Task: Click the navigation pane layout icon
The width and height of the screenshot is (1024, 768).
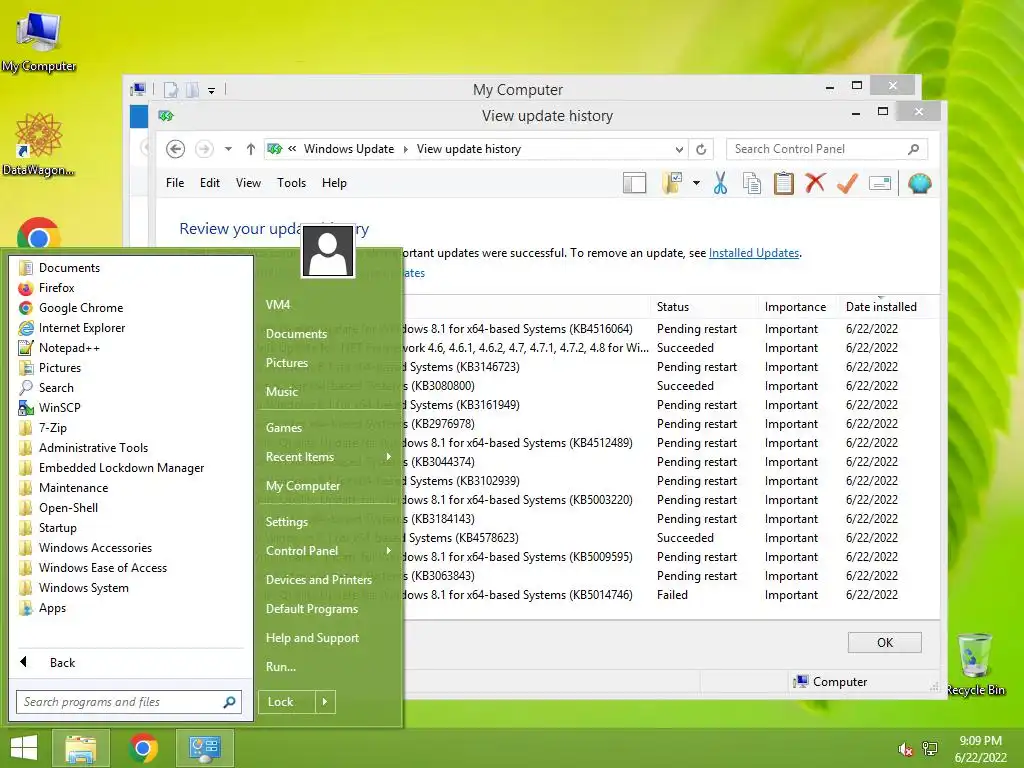Action: pos(634,184)
